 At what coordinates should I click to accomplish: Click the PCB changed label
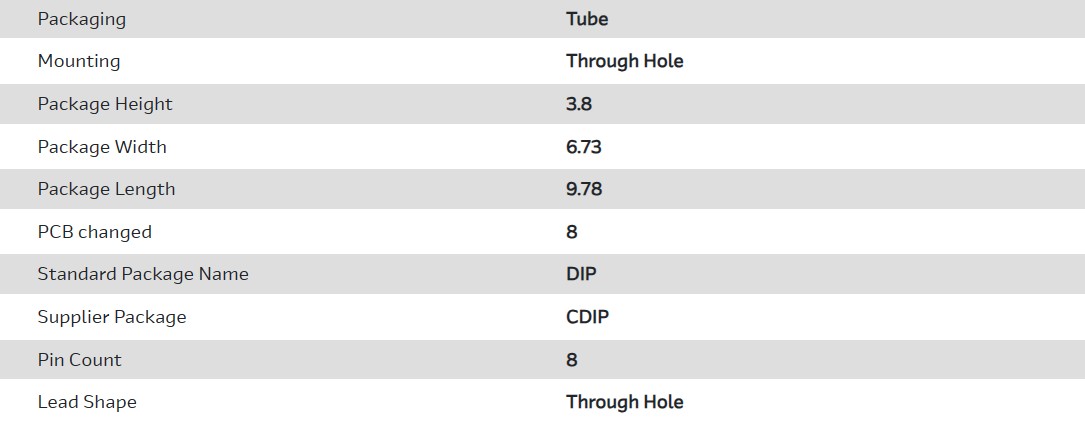95,232
